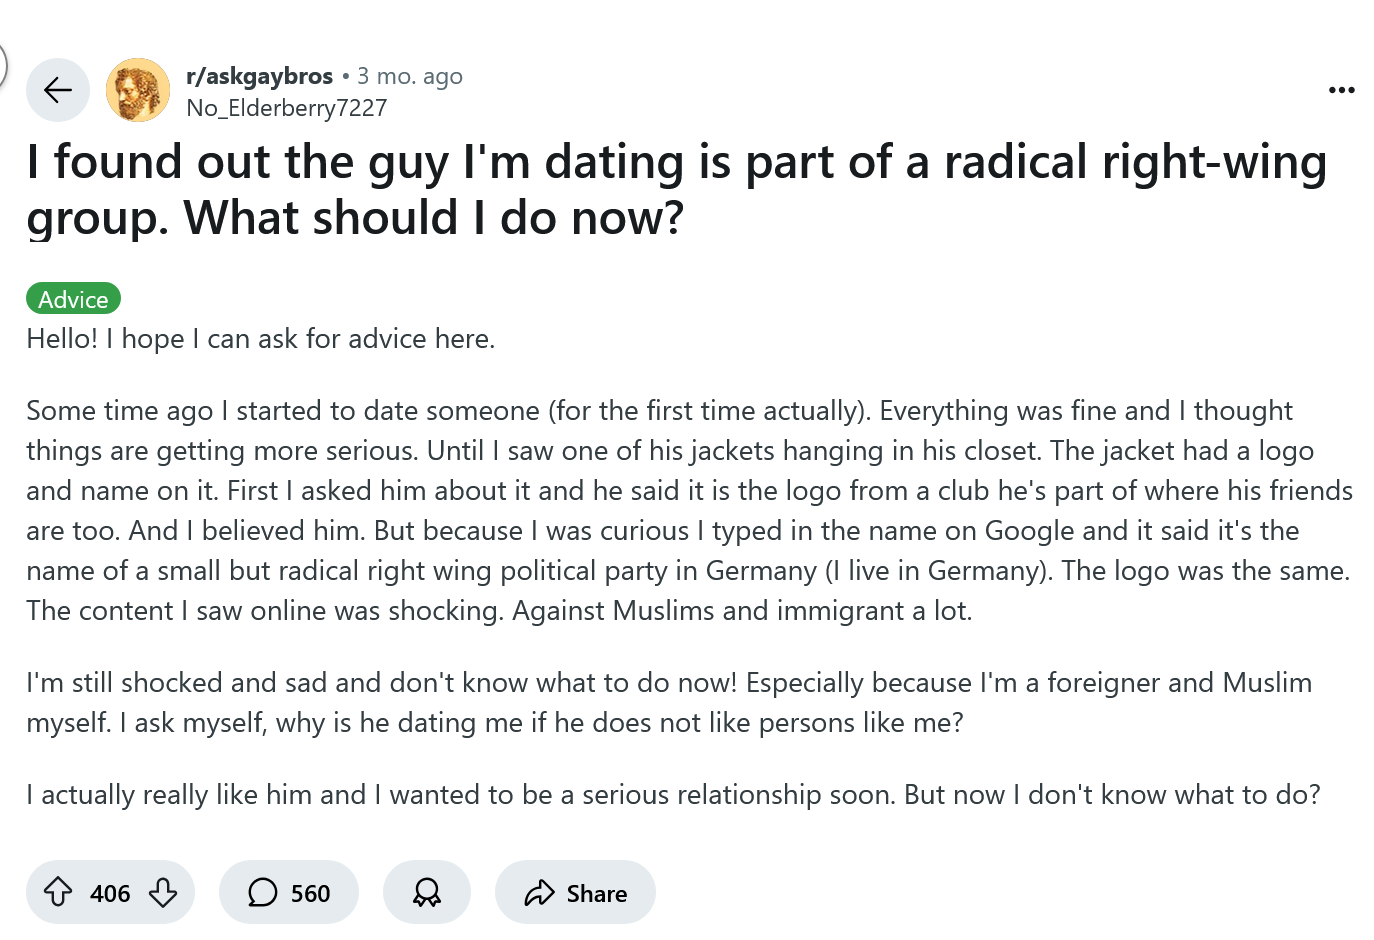This screenshot has width=1374, height=940.
Task: Open the post's three-dot options menu
Action: pos(1341,90)
